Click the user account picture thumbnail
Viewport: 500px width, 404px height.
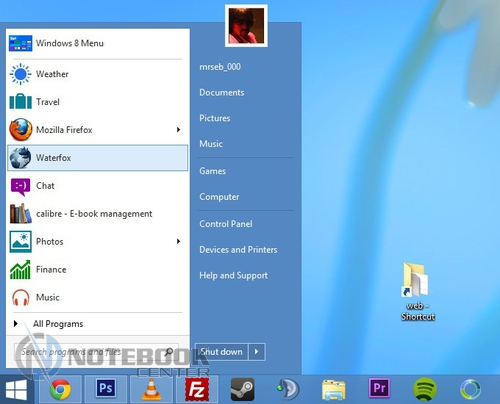pos(246,26)
